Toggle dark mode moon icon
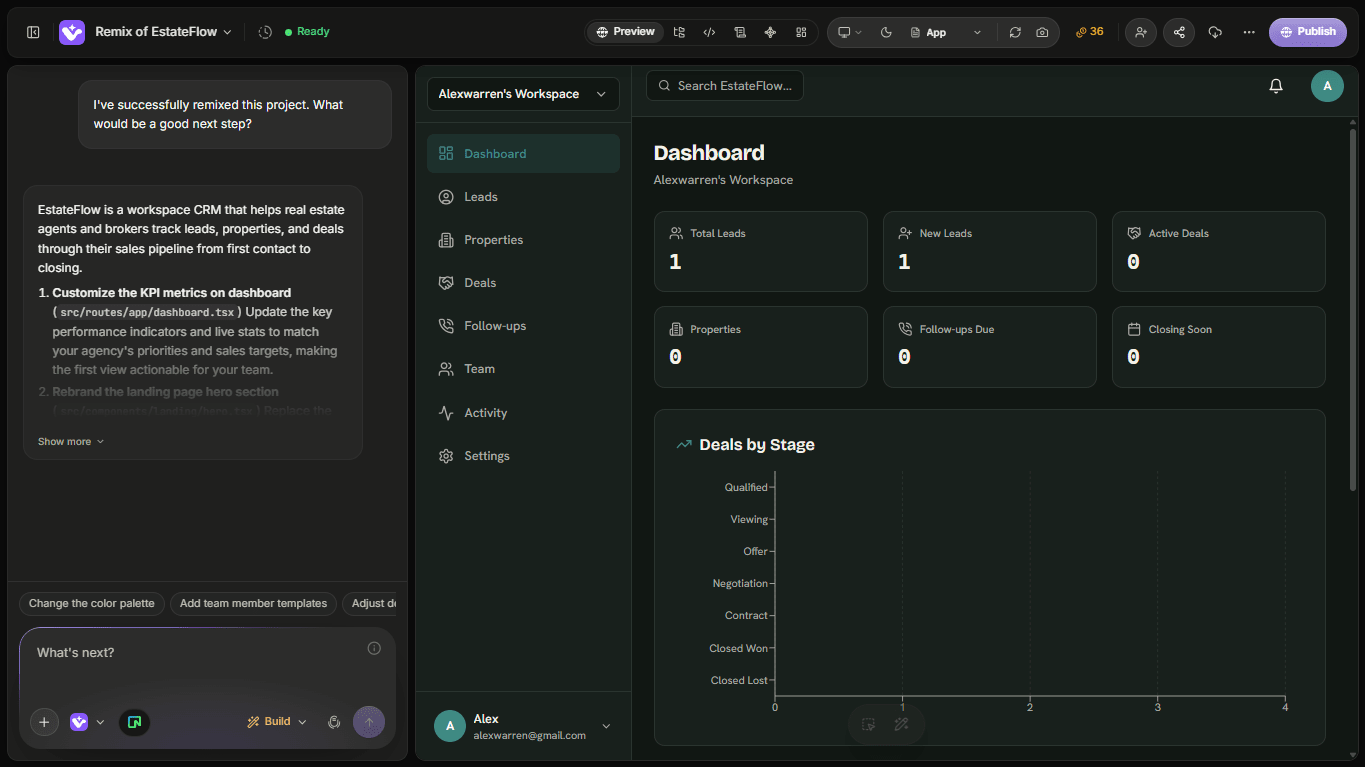This screenshot has width=1365, height=767. point(886,32)
